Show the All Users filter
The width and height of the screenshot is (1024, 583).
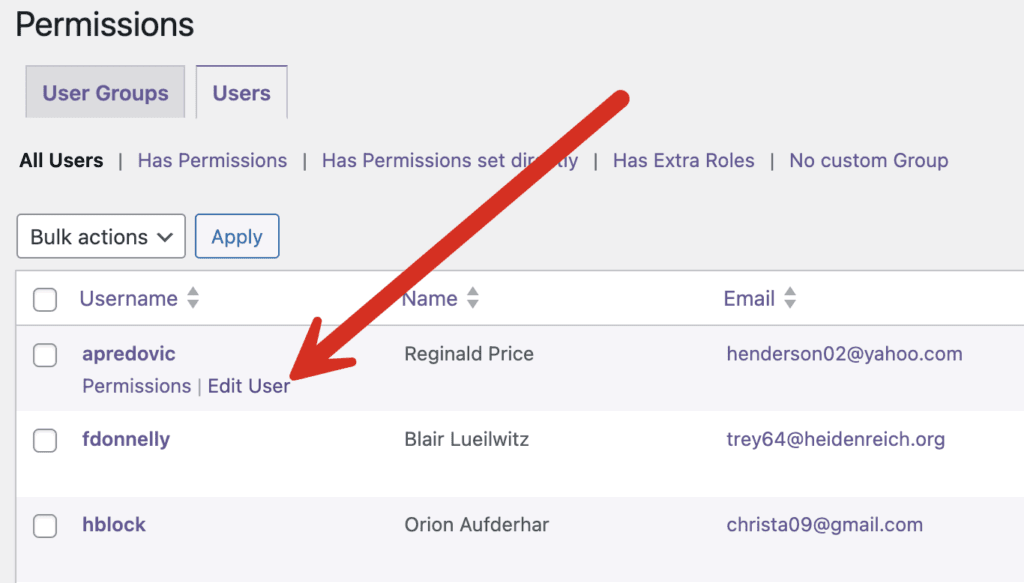[61, 160]
